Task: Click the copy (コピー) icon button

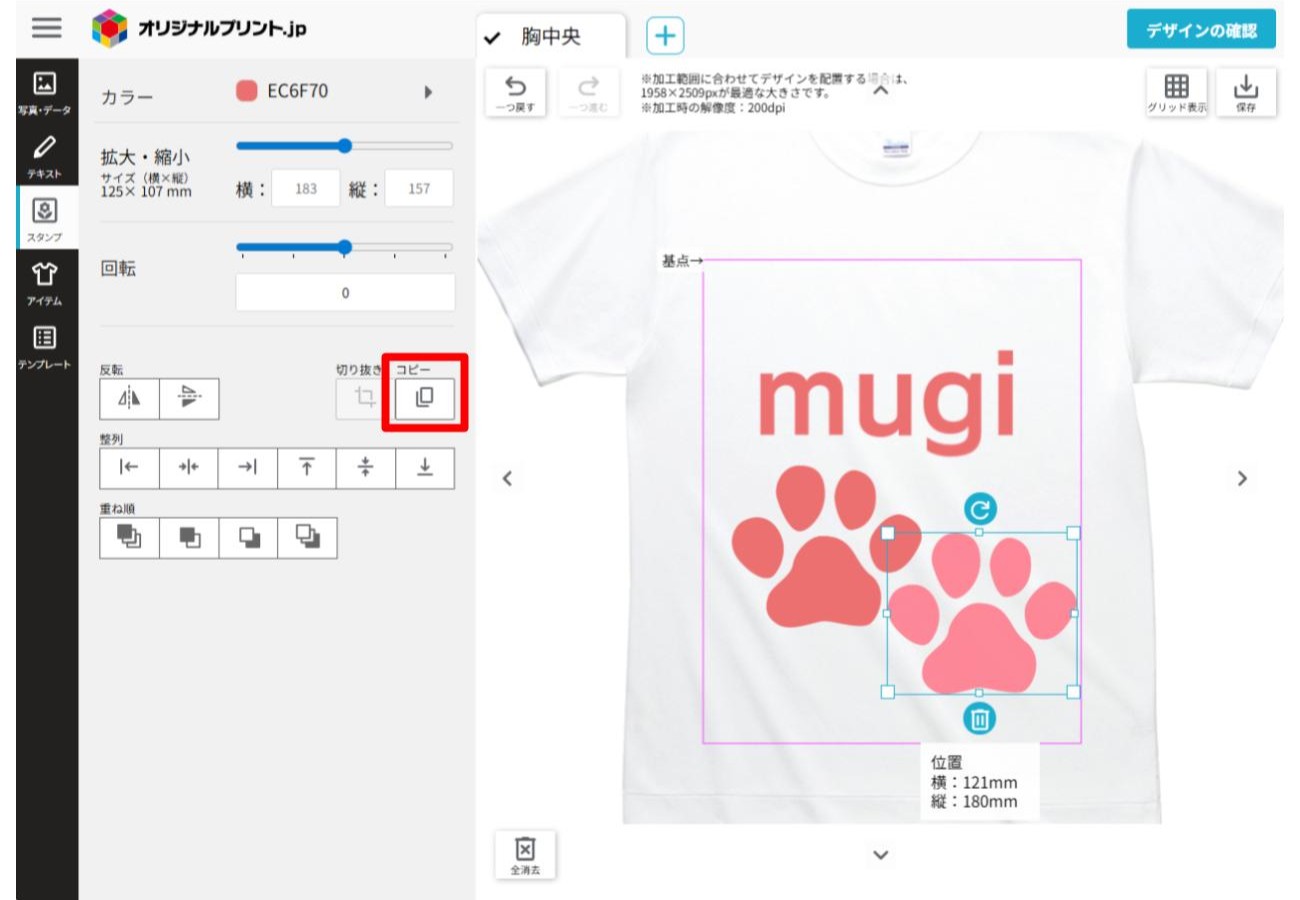Action: pos(424,398)
